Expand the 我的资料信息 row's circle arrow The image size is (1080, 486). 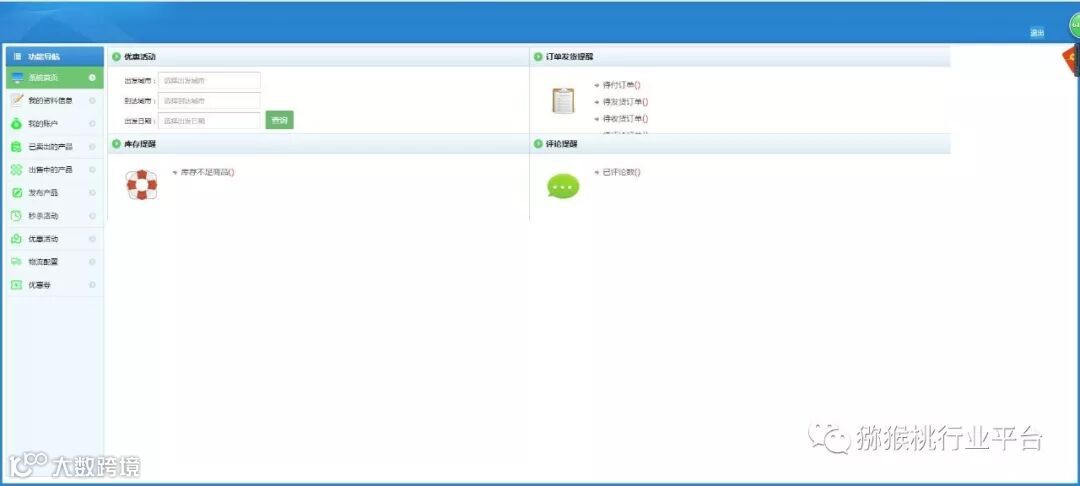[92, 101]
